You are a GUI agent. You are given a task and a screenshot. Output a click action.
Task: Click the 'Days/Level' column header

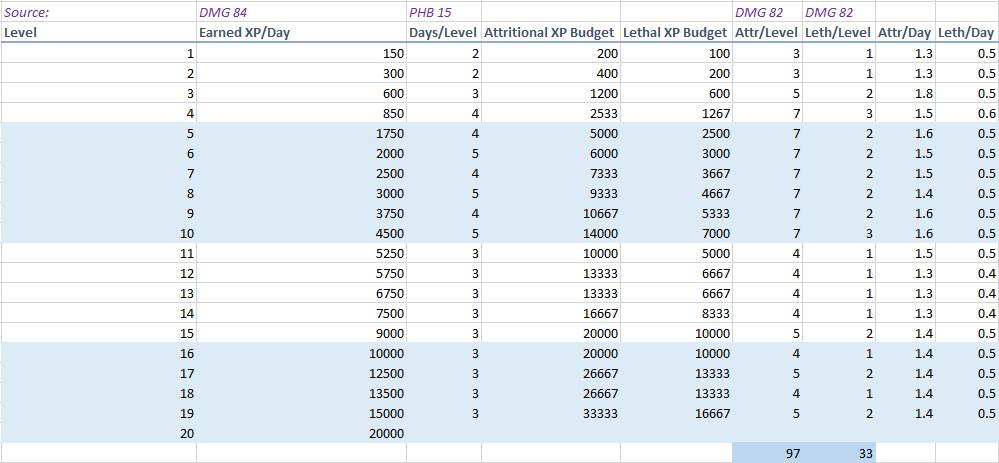point(443,32)
